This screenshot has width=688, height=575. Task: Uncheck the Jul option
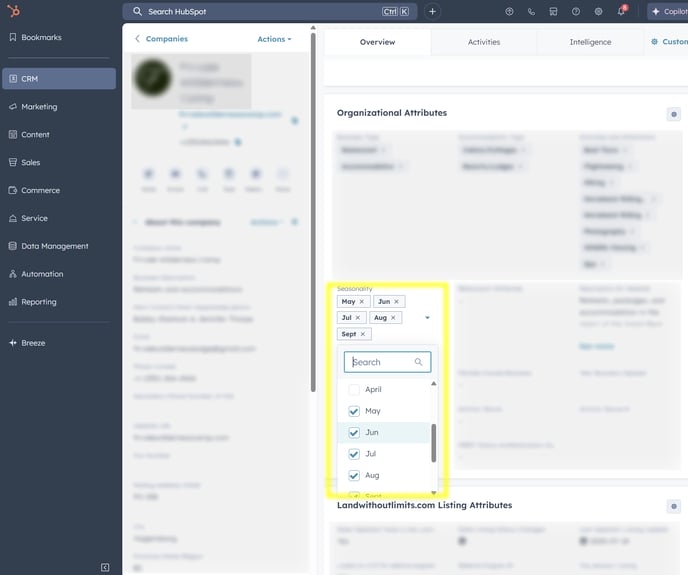click(x=354, y=454)
